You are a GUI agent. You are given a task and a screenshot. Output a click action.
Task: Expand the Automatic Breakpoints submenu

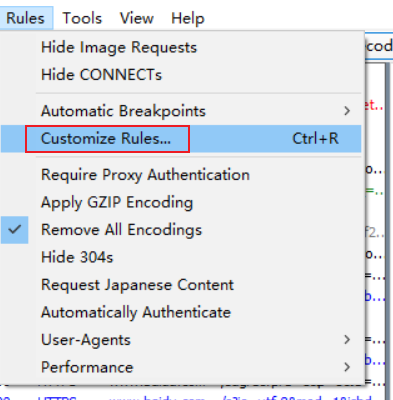click(181, 111)
